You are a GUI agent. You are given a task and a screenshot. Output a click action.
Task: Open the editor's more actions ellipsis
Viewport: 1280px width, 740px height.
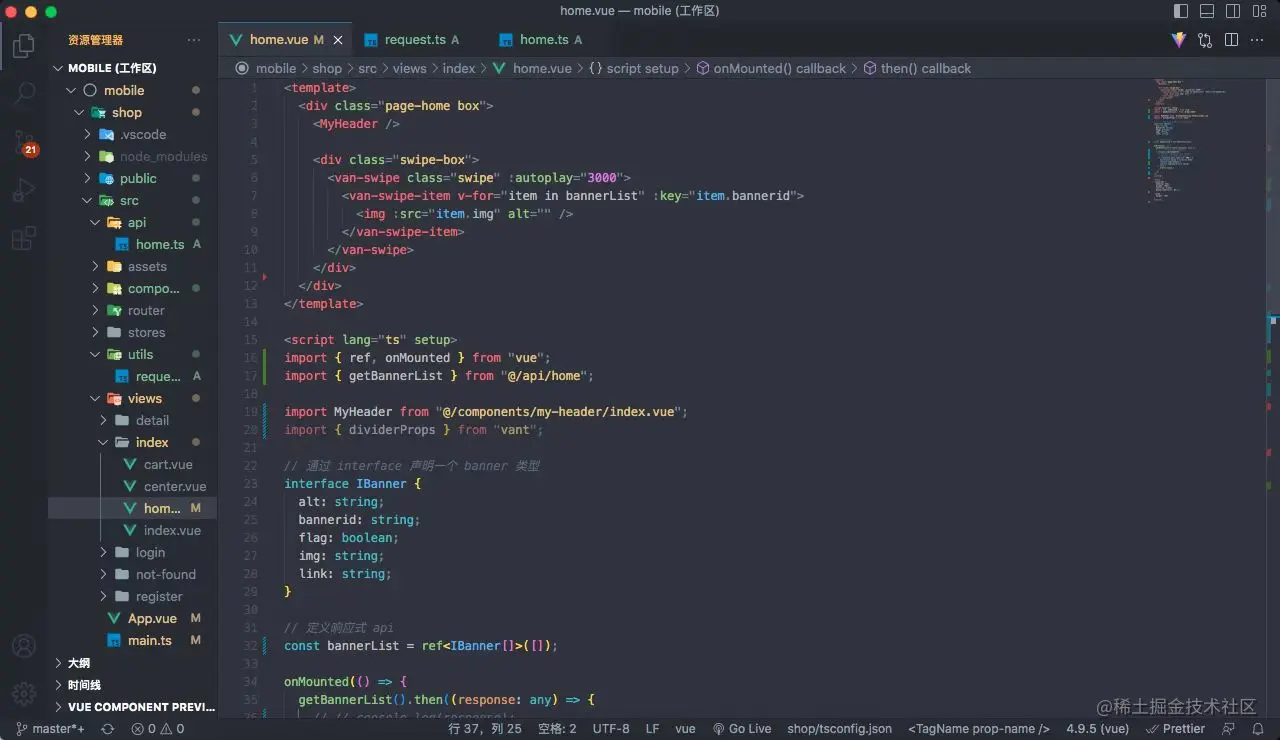(x=1257, y=40)
